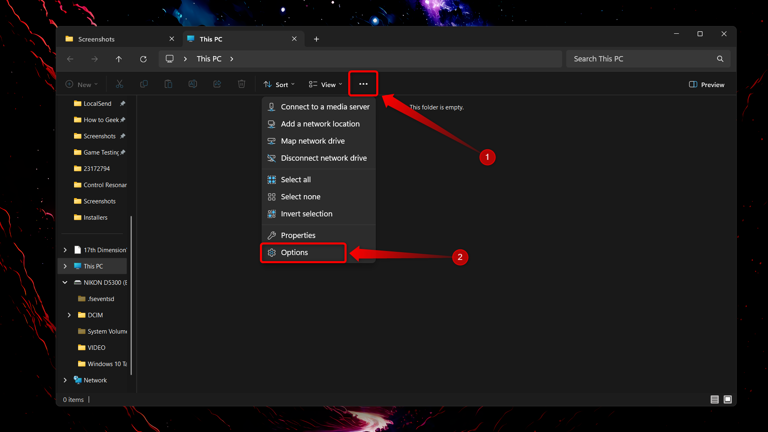Click the Cut scissors icon in toolbar
768x432 pixels.
tap(120, 84)
